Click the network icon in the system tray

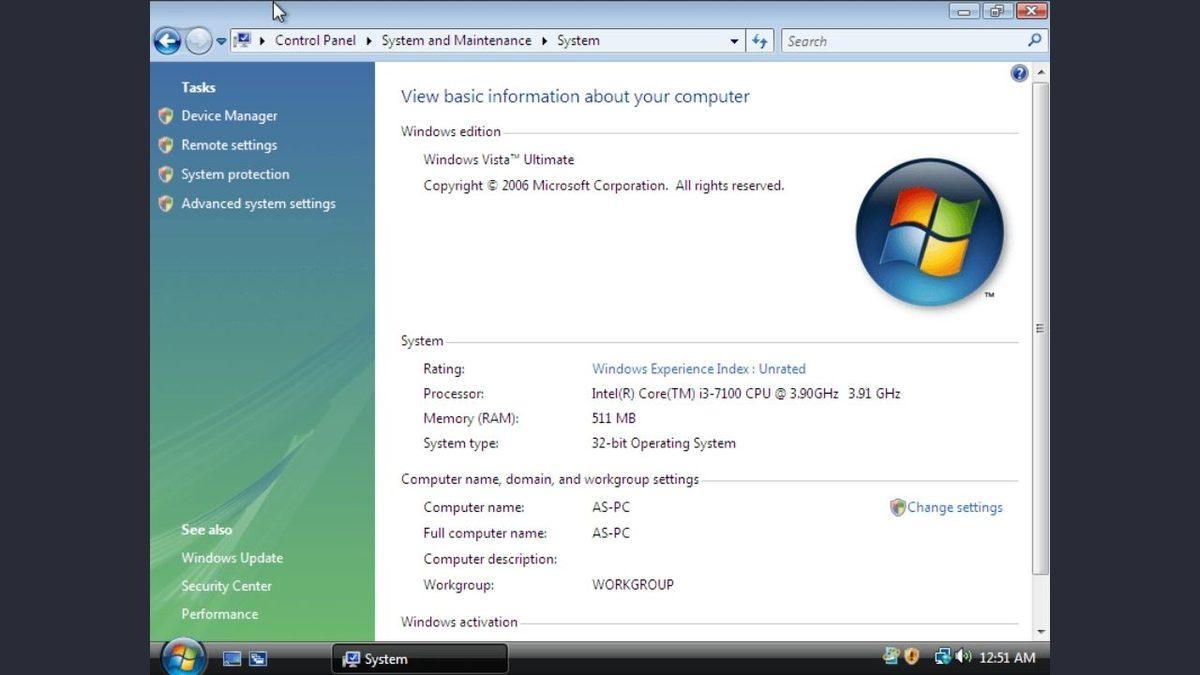click(x=941, y=657)
